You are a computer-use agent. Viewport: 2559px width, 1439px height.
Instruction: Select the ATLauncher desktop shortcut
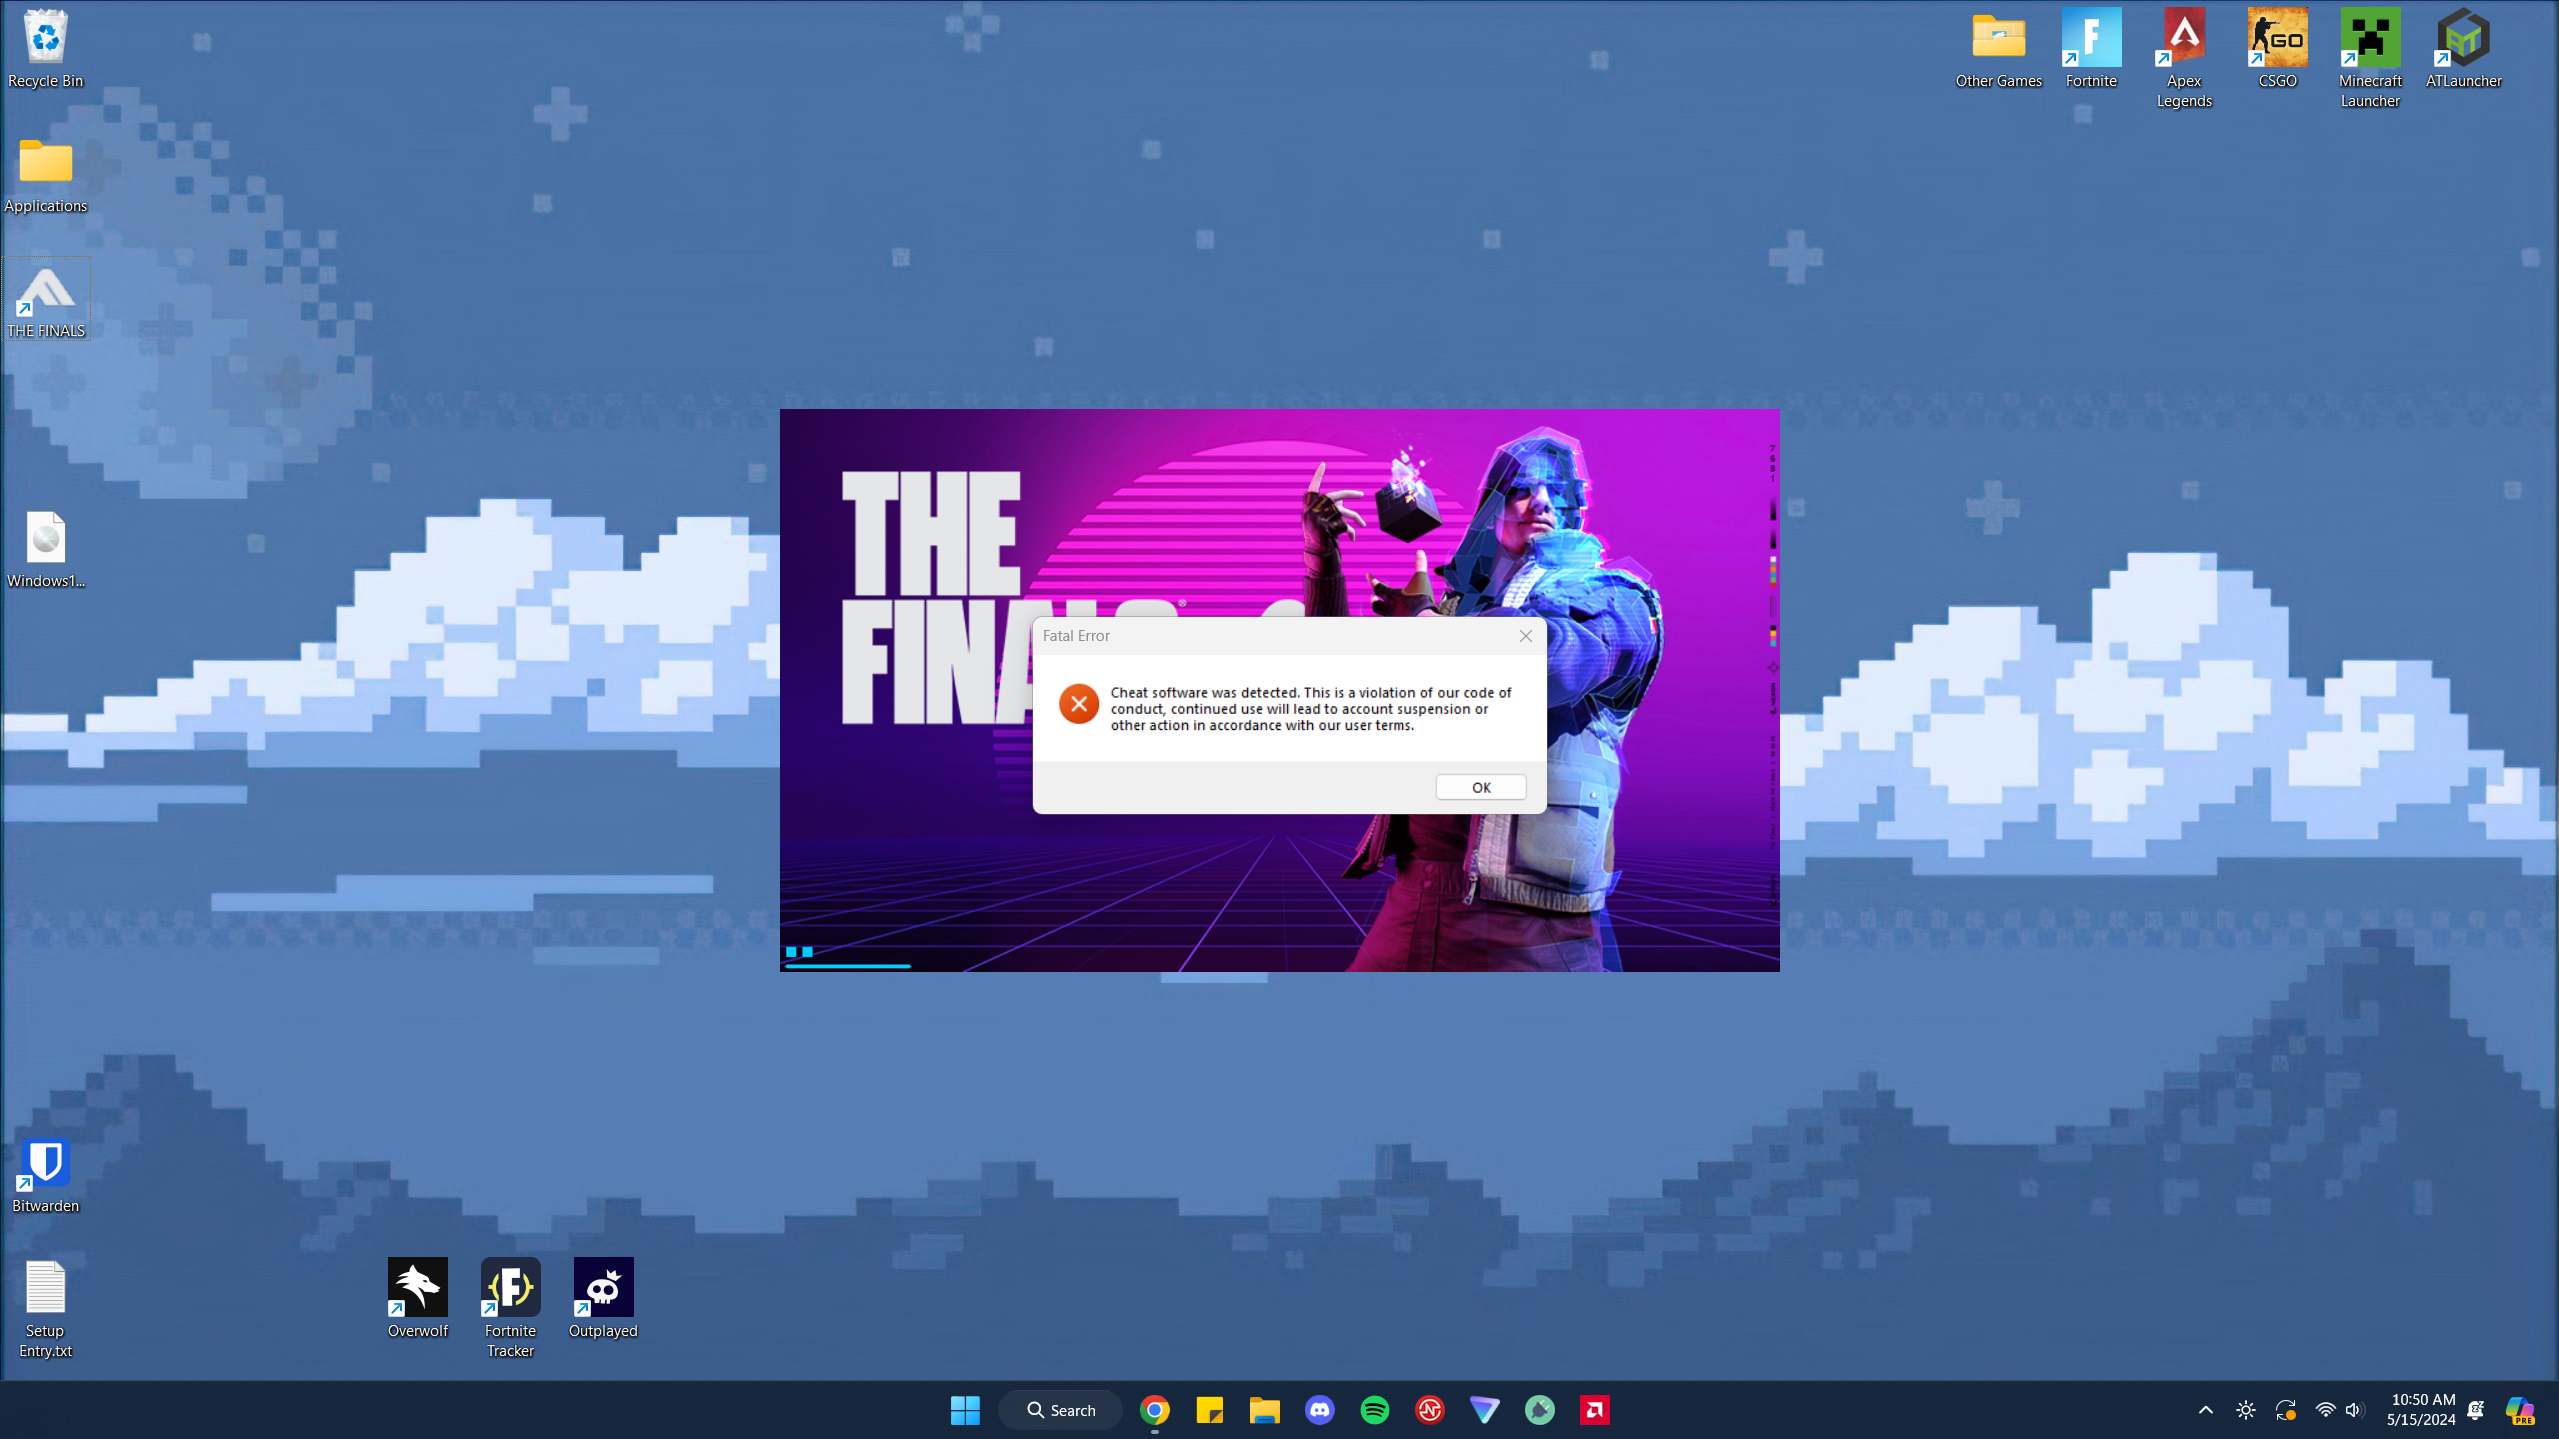point(2463,49)
